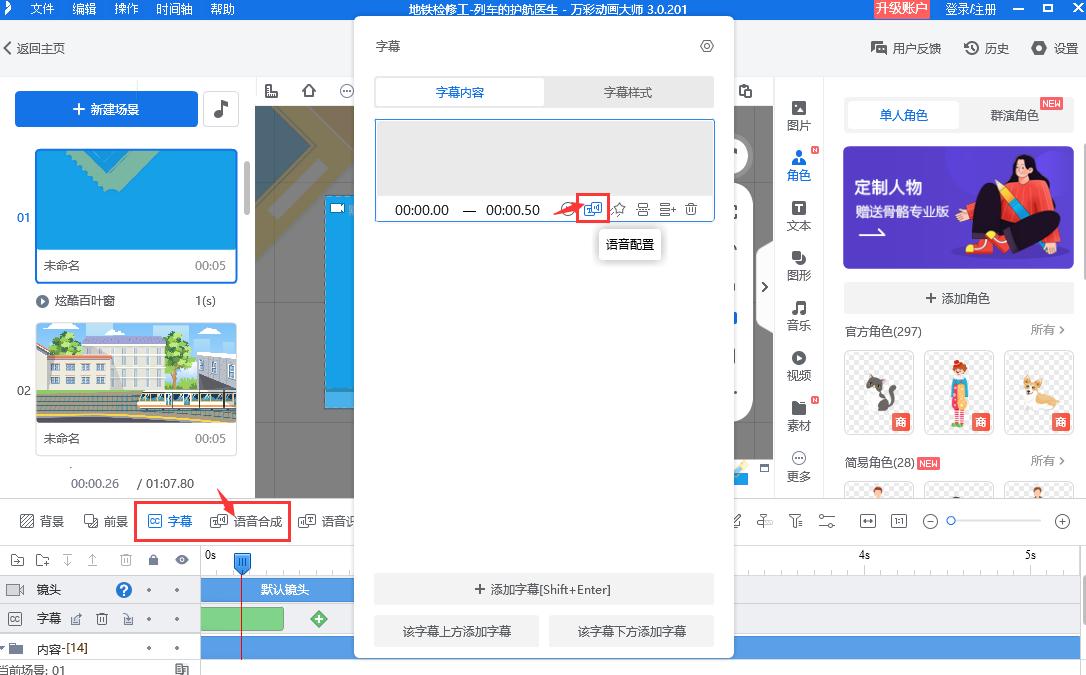
Task: Select the star animation icon beside the subtitle
Action: click(x=619, y=209)
